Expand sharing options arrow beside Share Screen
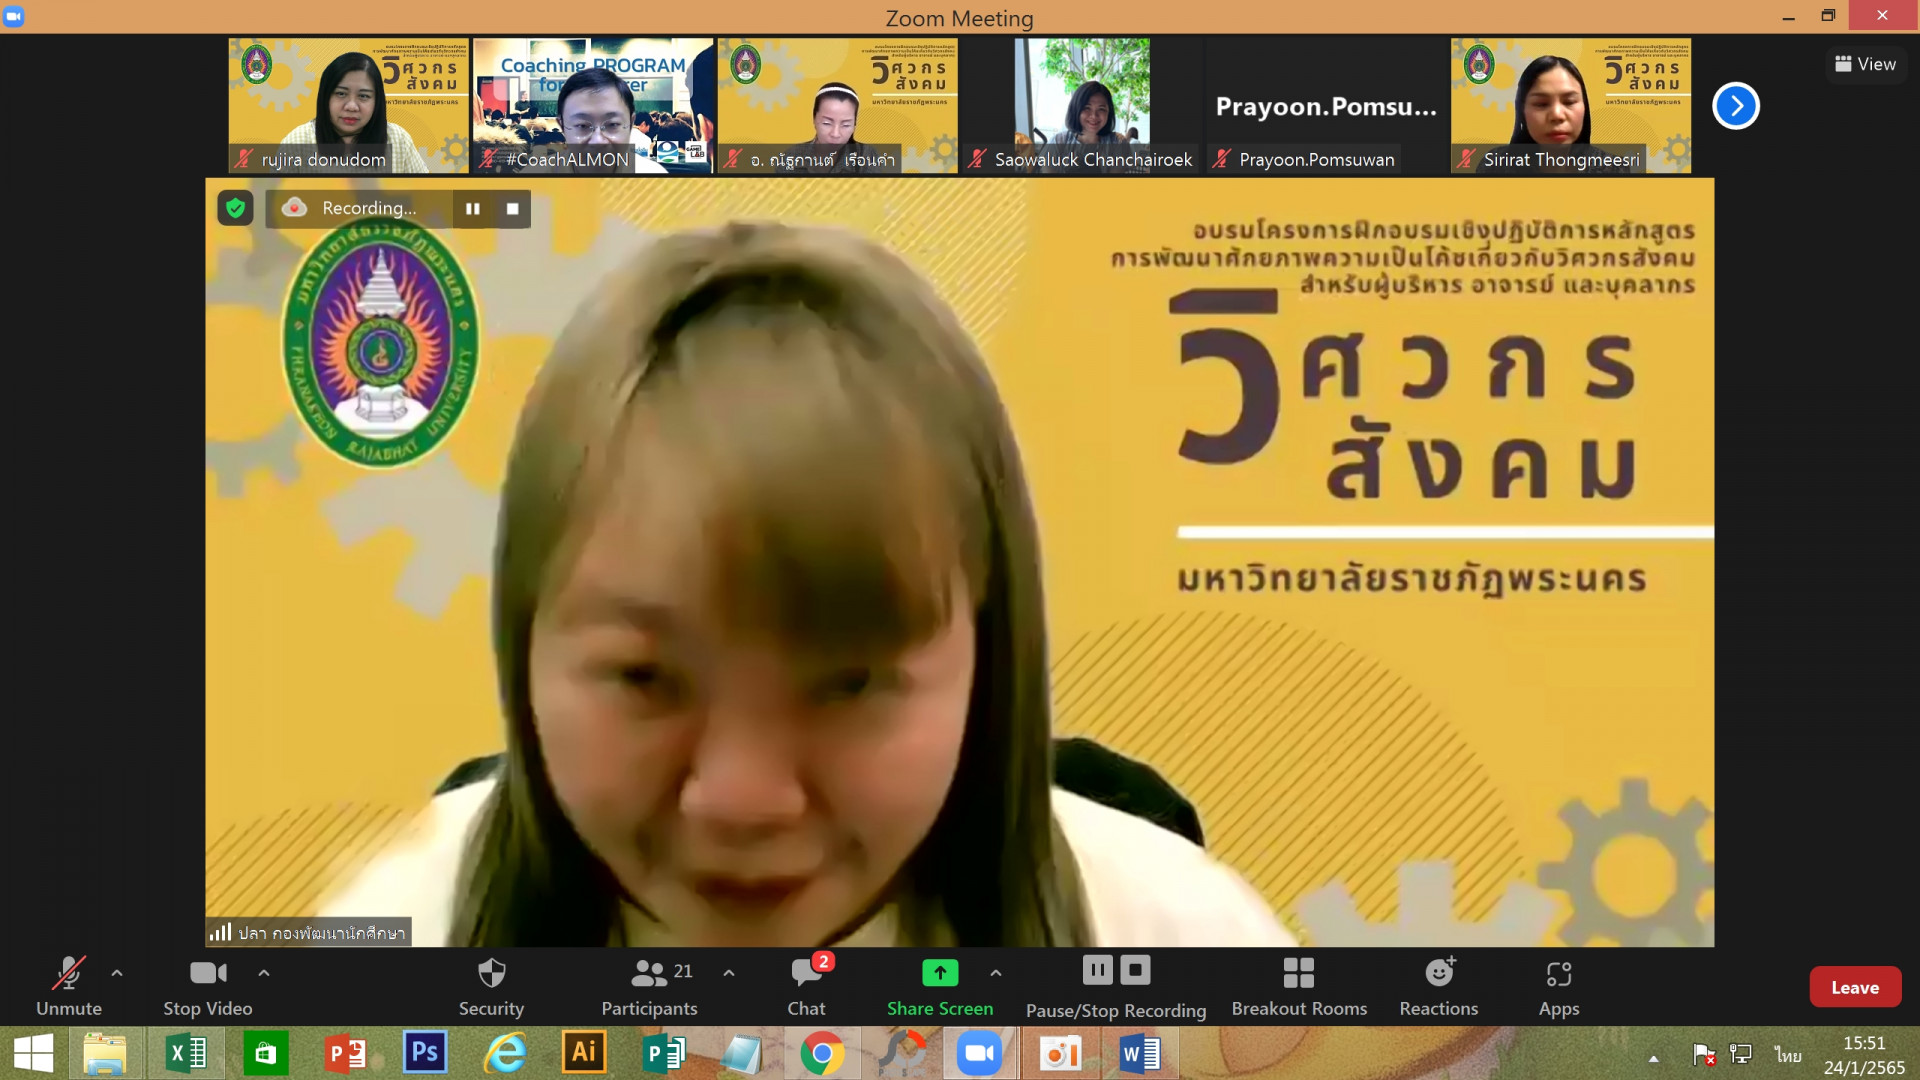Screen dimensions: 1920x1080 pyautogui.click(x=996, y=973)
